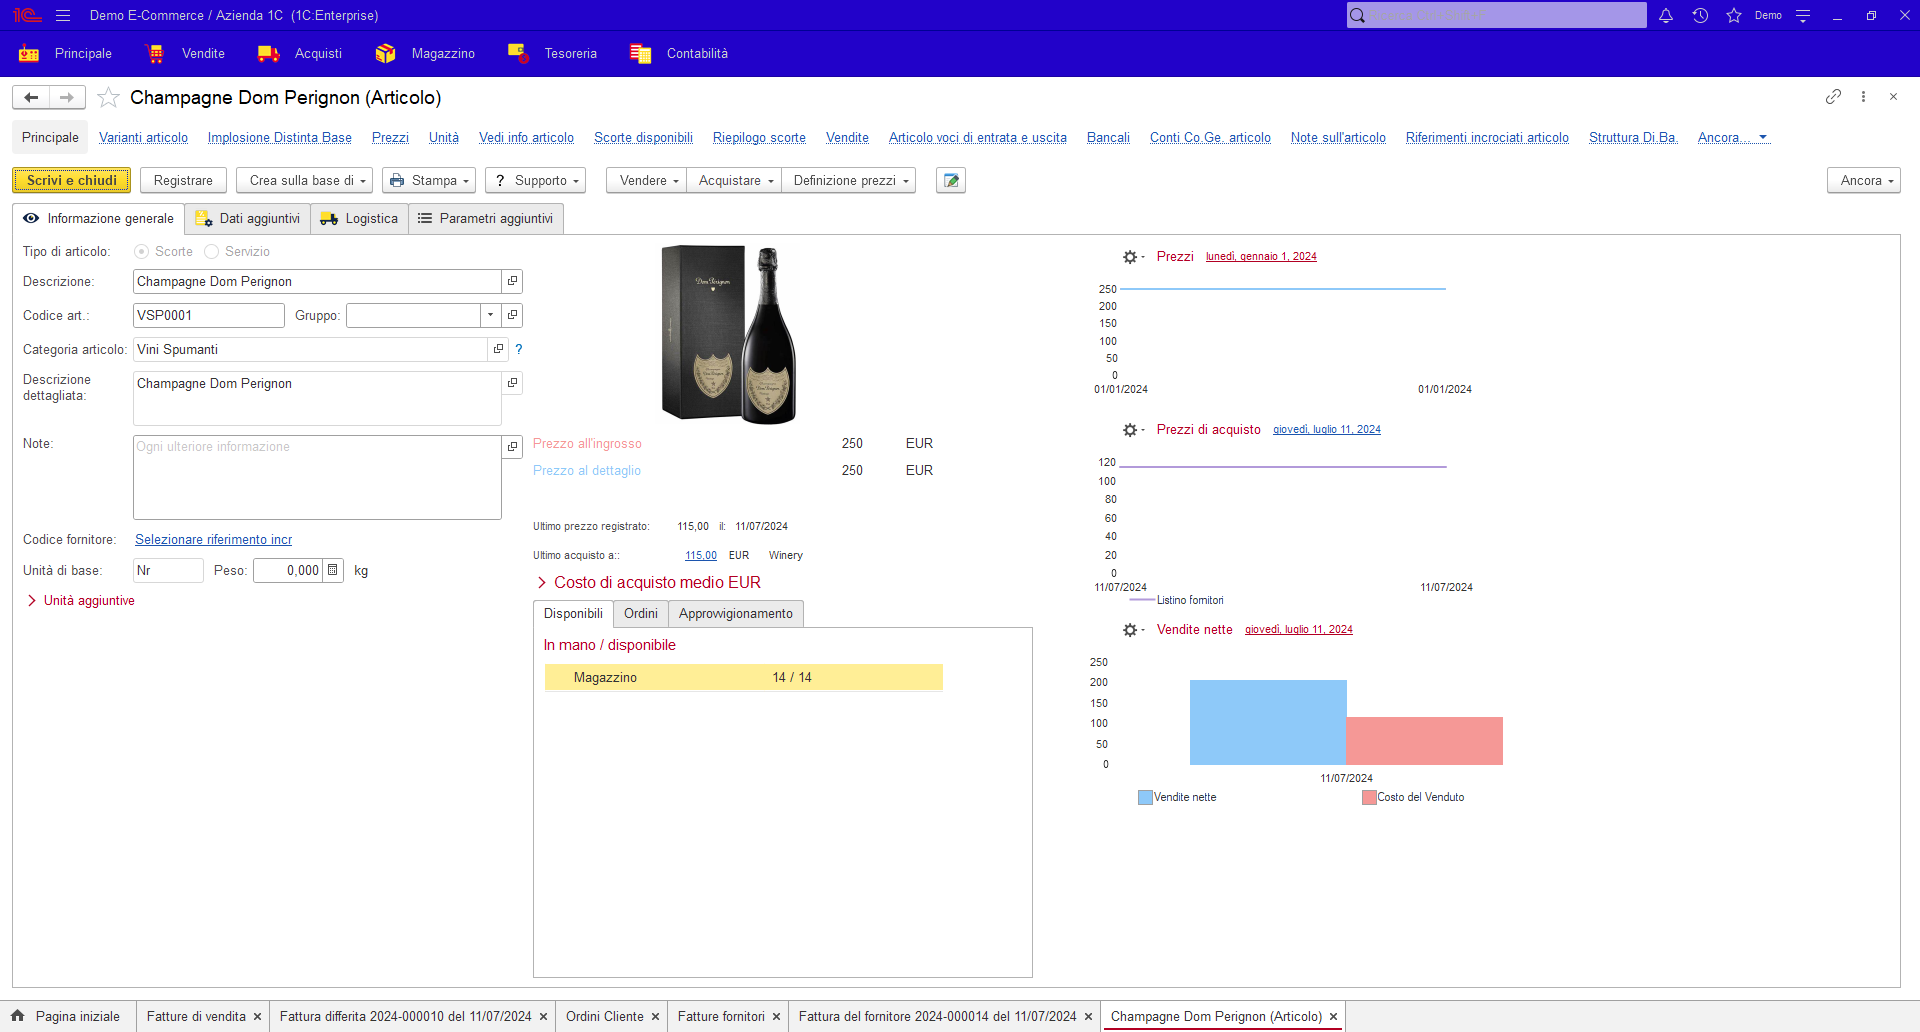Select Scorte radio button
The height and width of the screenshot is (1032, 1920).
click(x=142, y=252)
